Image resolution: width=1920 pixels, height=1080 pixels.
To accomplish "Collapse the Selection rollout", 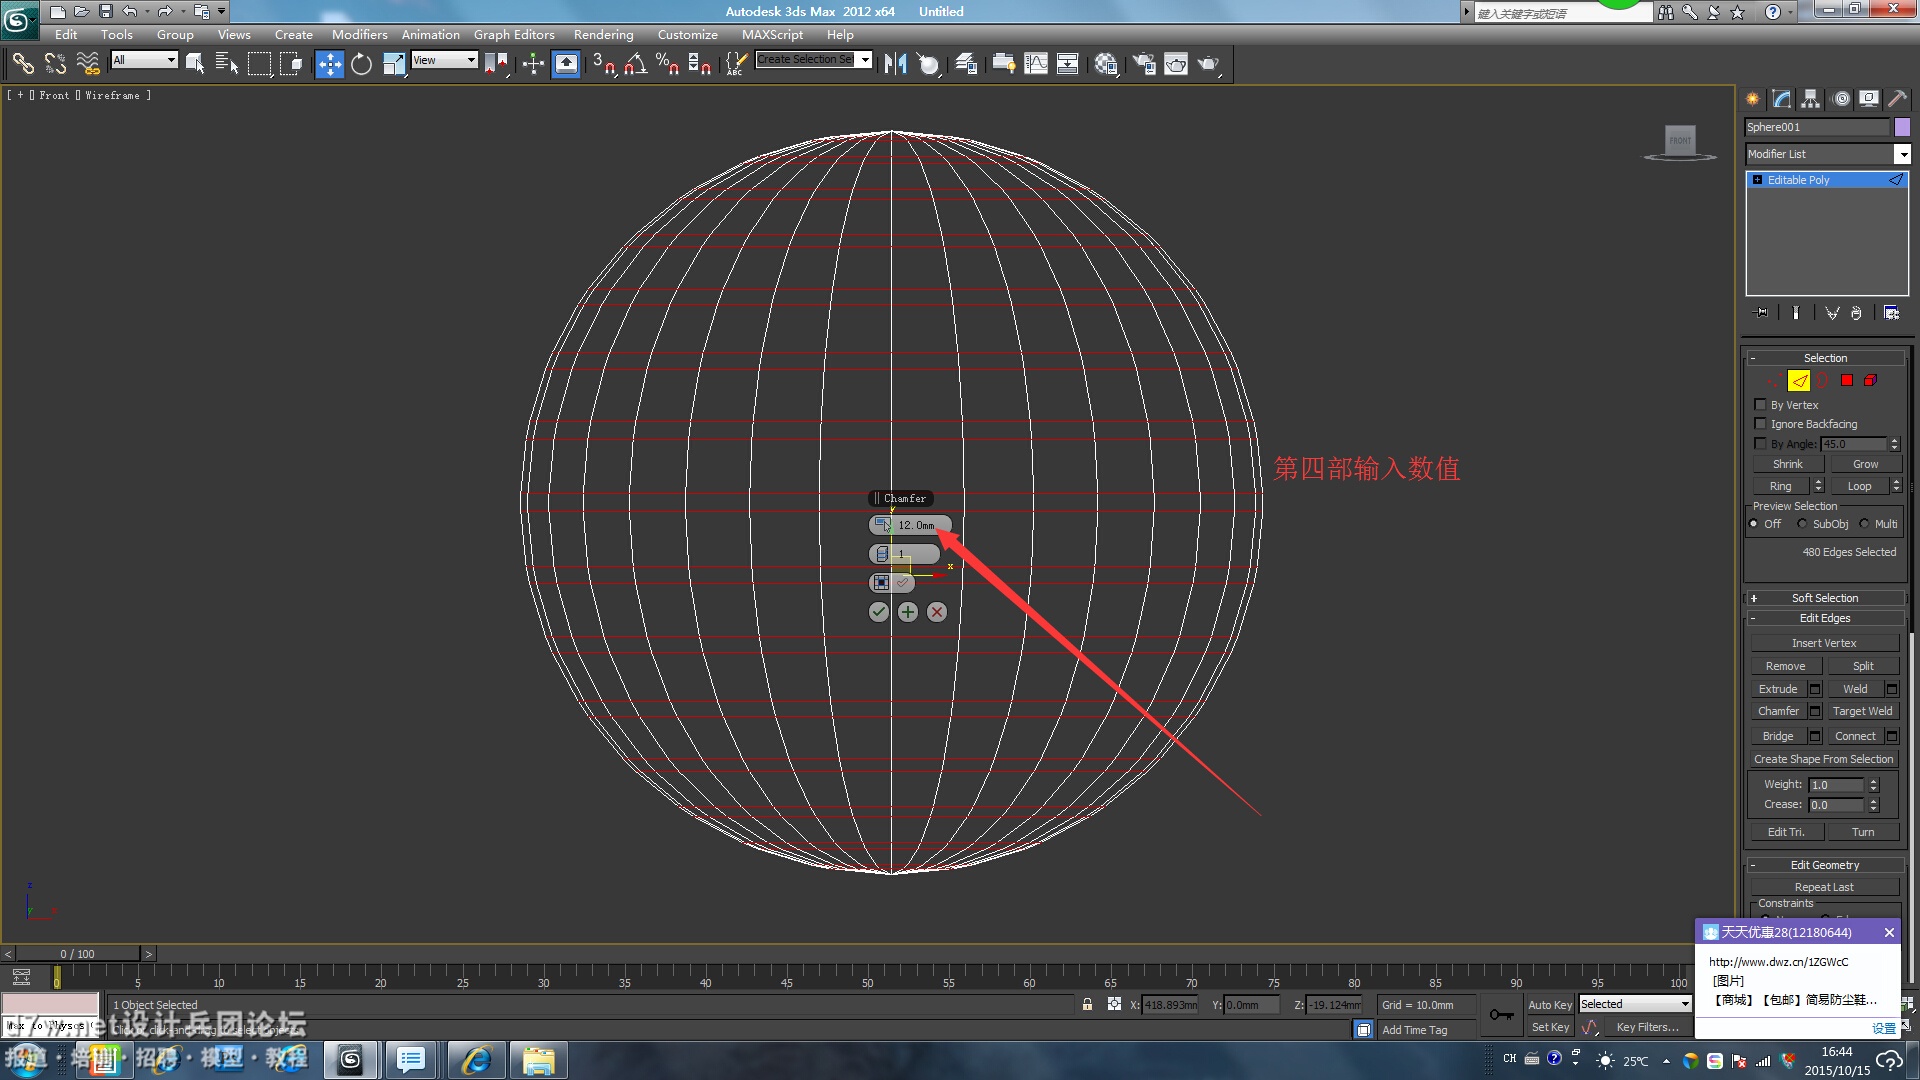I will pos(1825,358).
